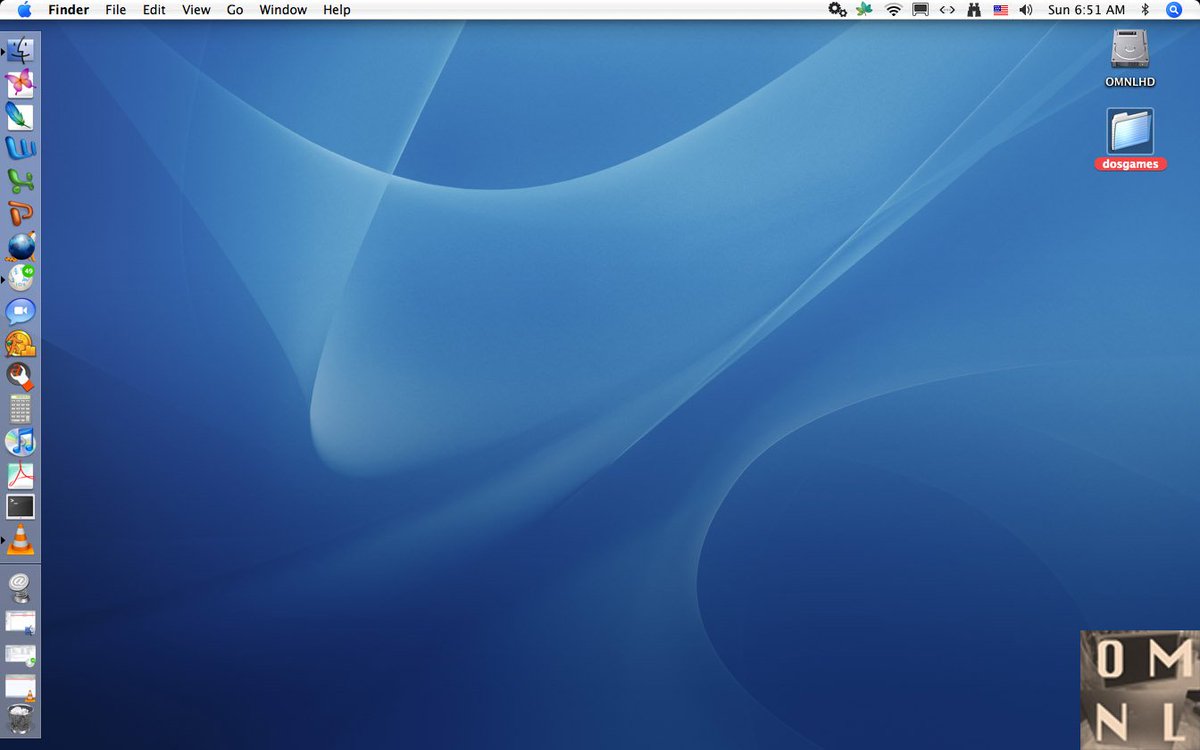Start iChat from the Dock
Viewport: 1200px width, 750px height.
[x=21, y=311]
